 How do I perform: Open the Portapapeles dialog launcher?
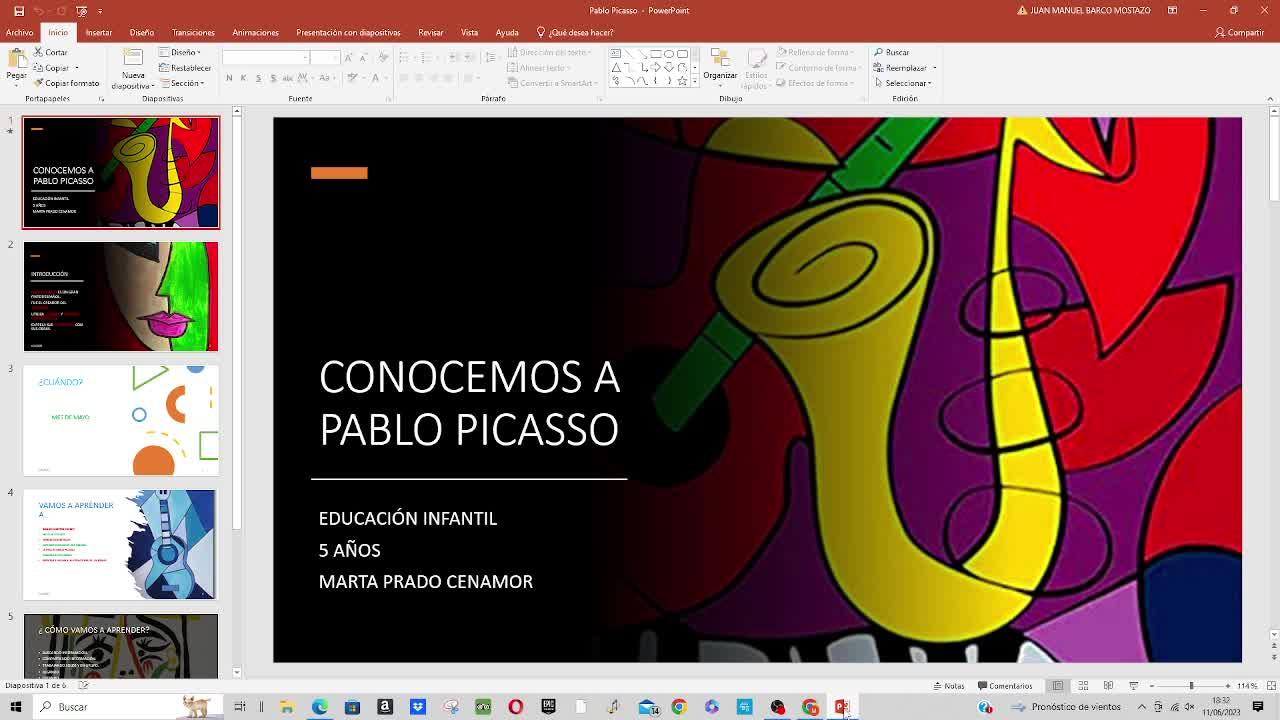(x=101, y=99)
